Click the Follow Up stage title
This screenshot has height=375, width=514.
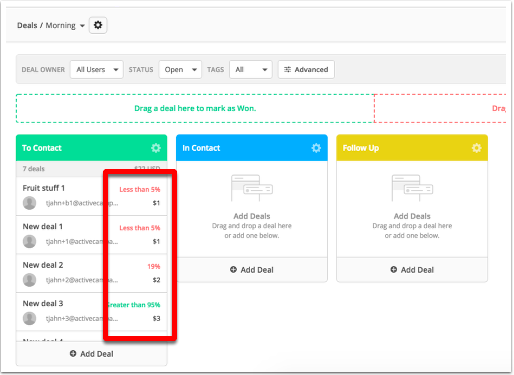[361, 148]
